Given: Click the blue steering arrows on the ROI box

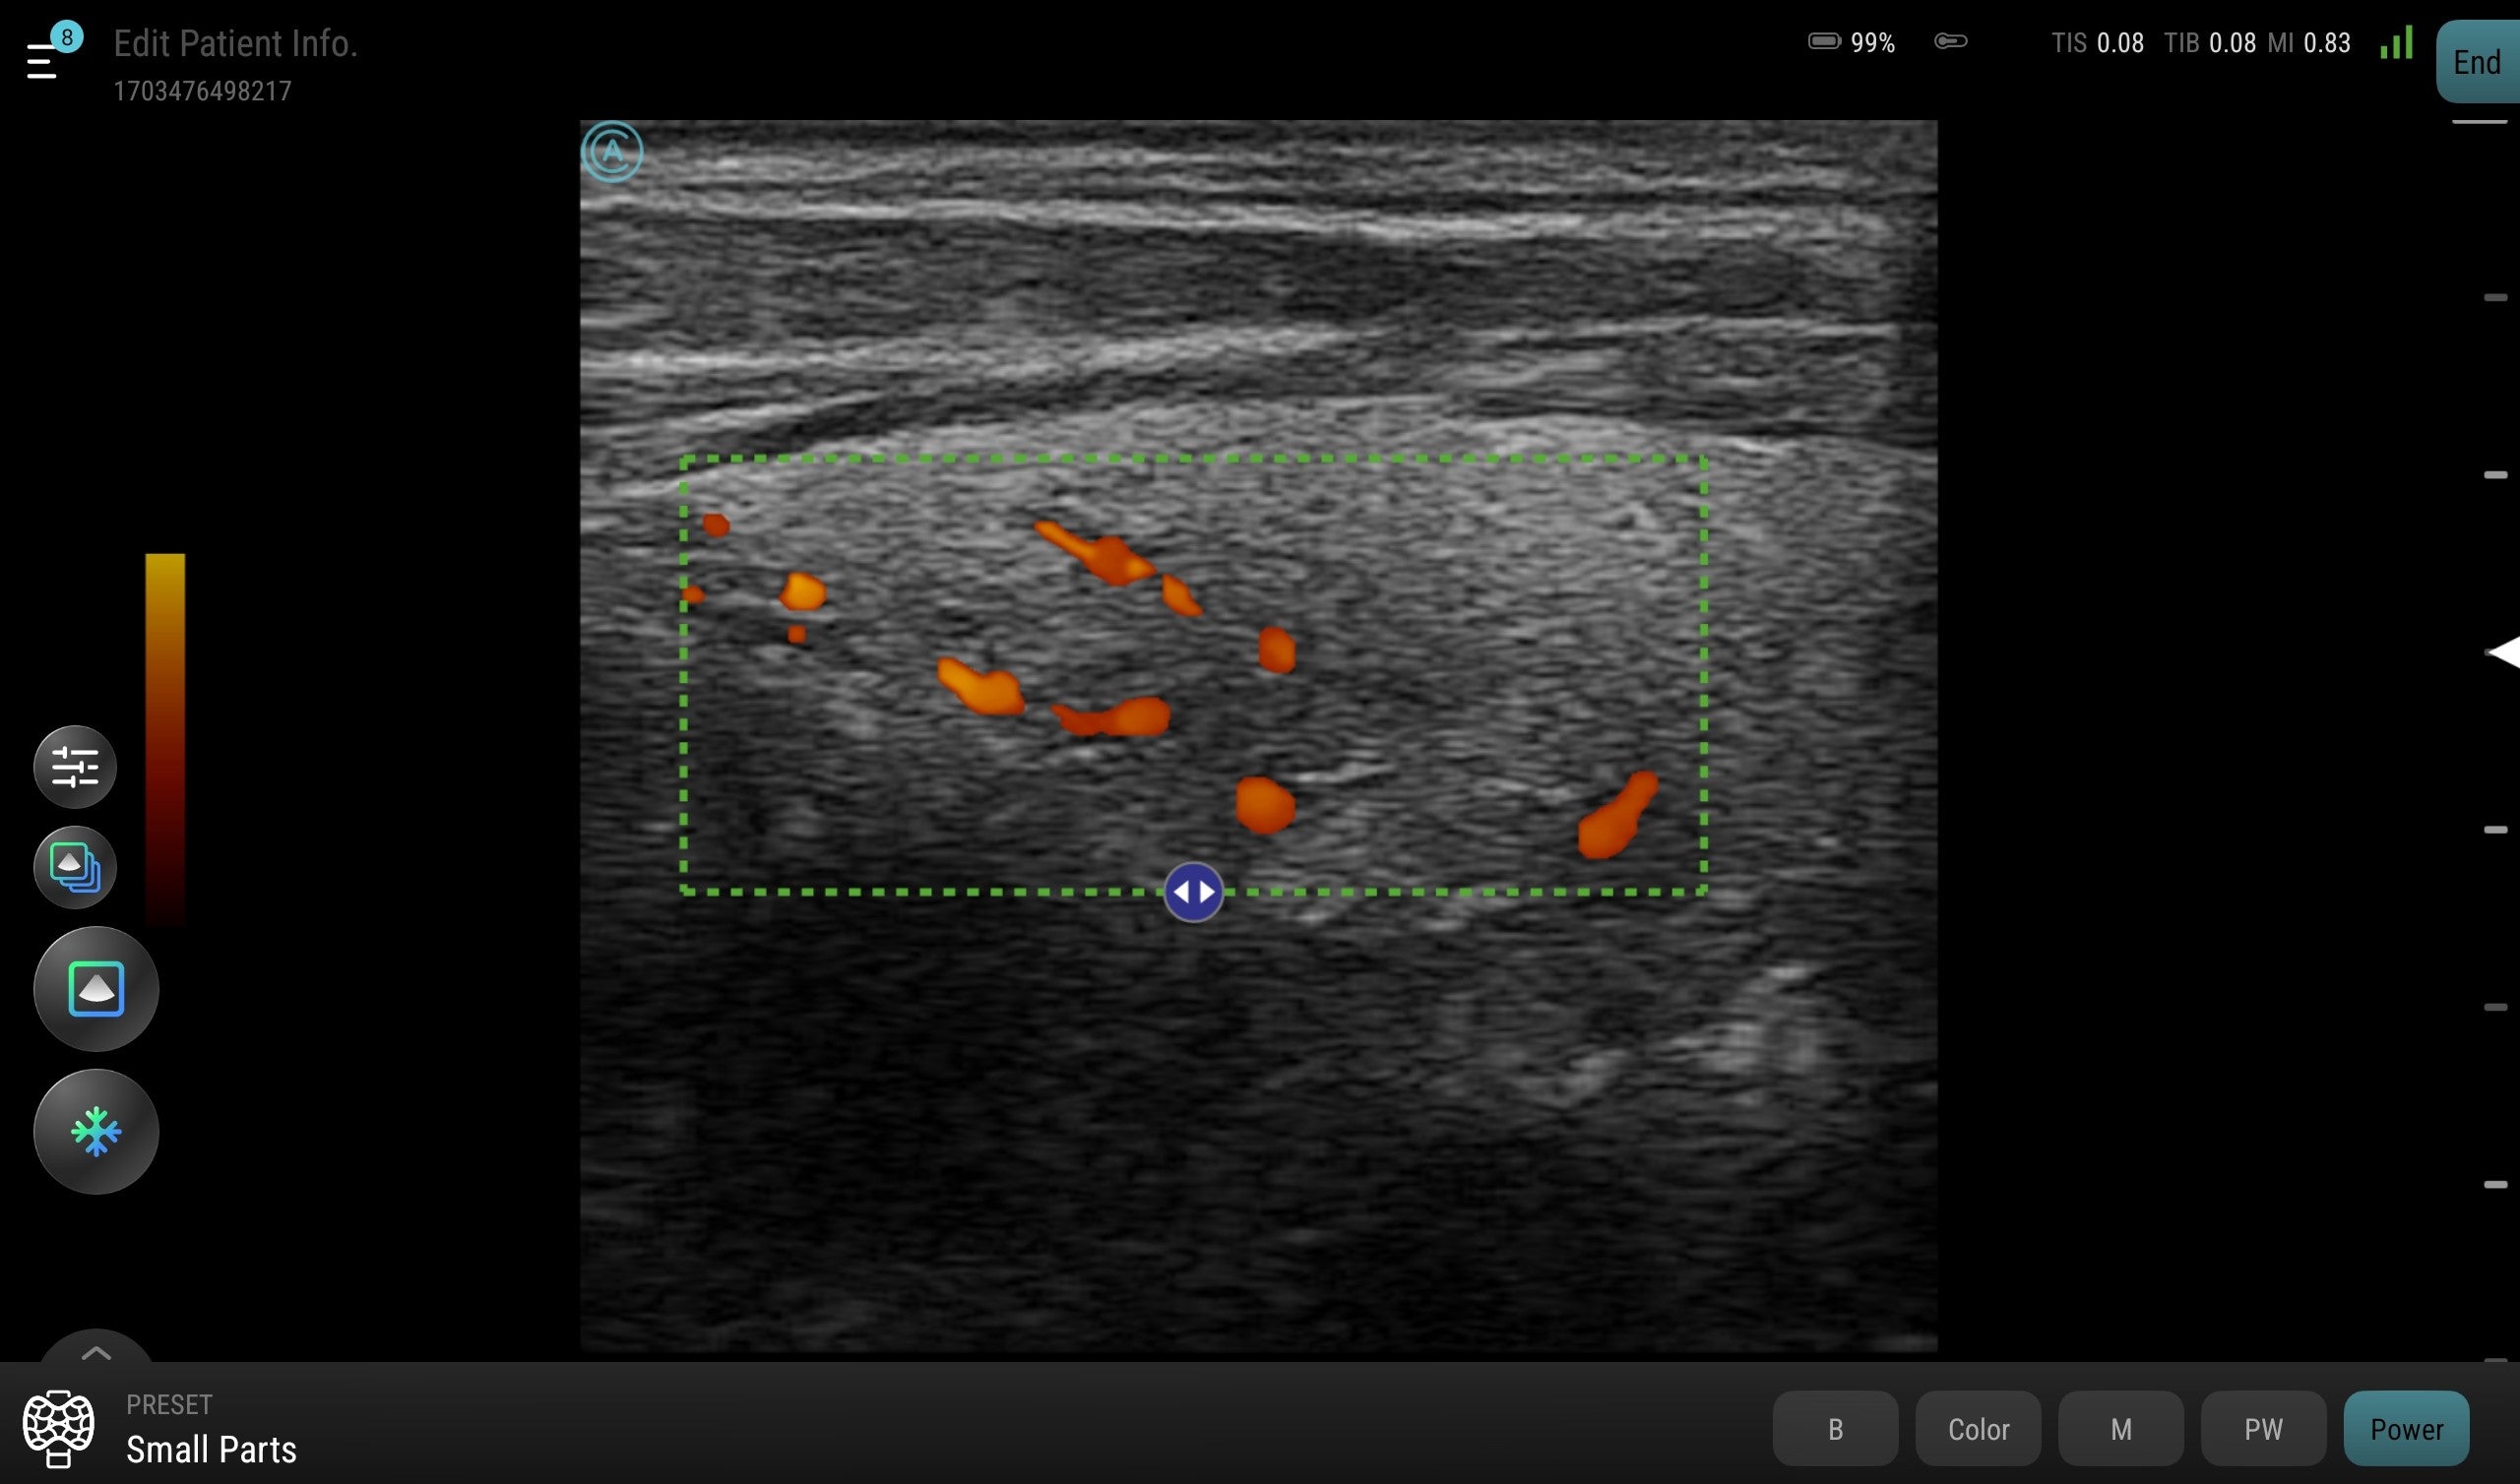Looking at the screenshot, I should click(1194, 891).
